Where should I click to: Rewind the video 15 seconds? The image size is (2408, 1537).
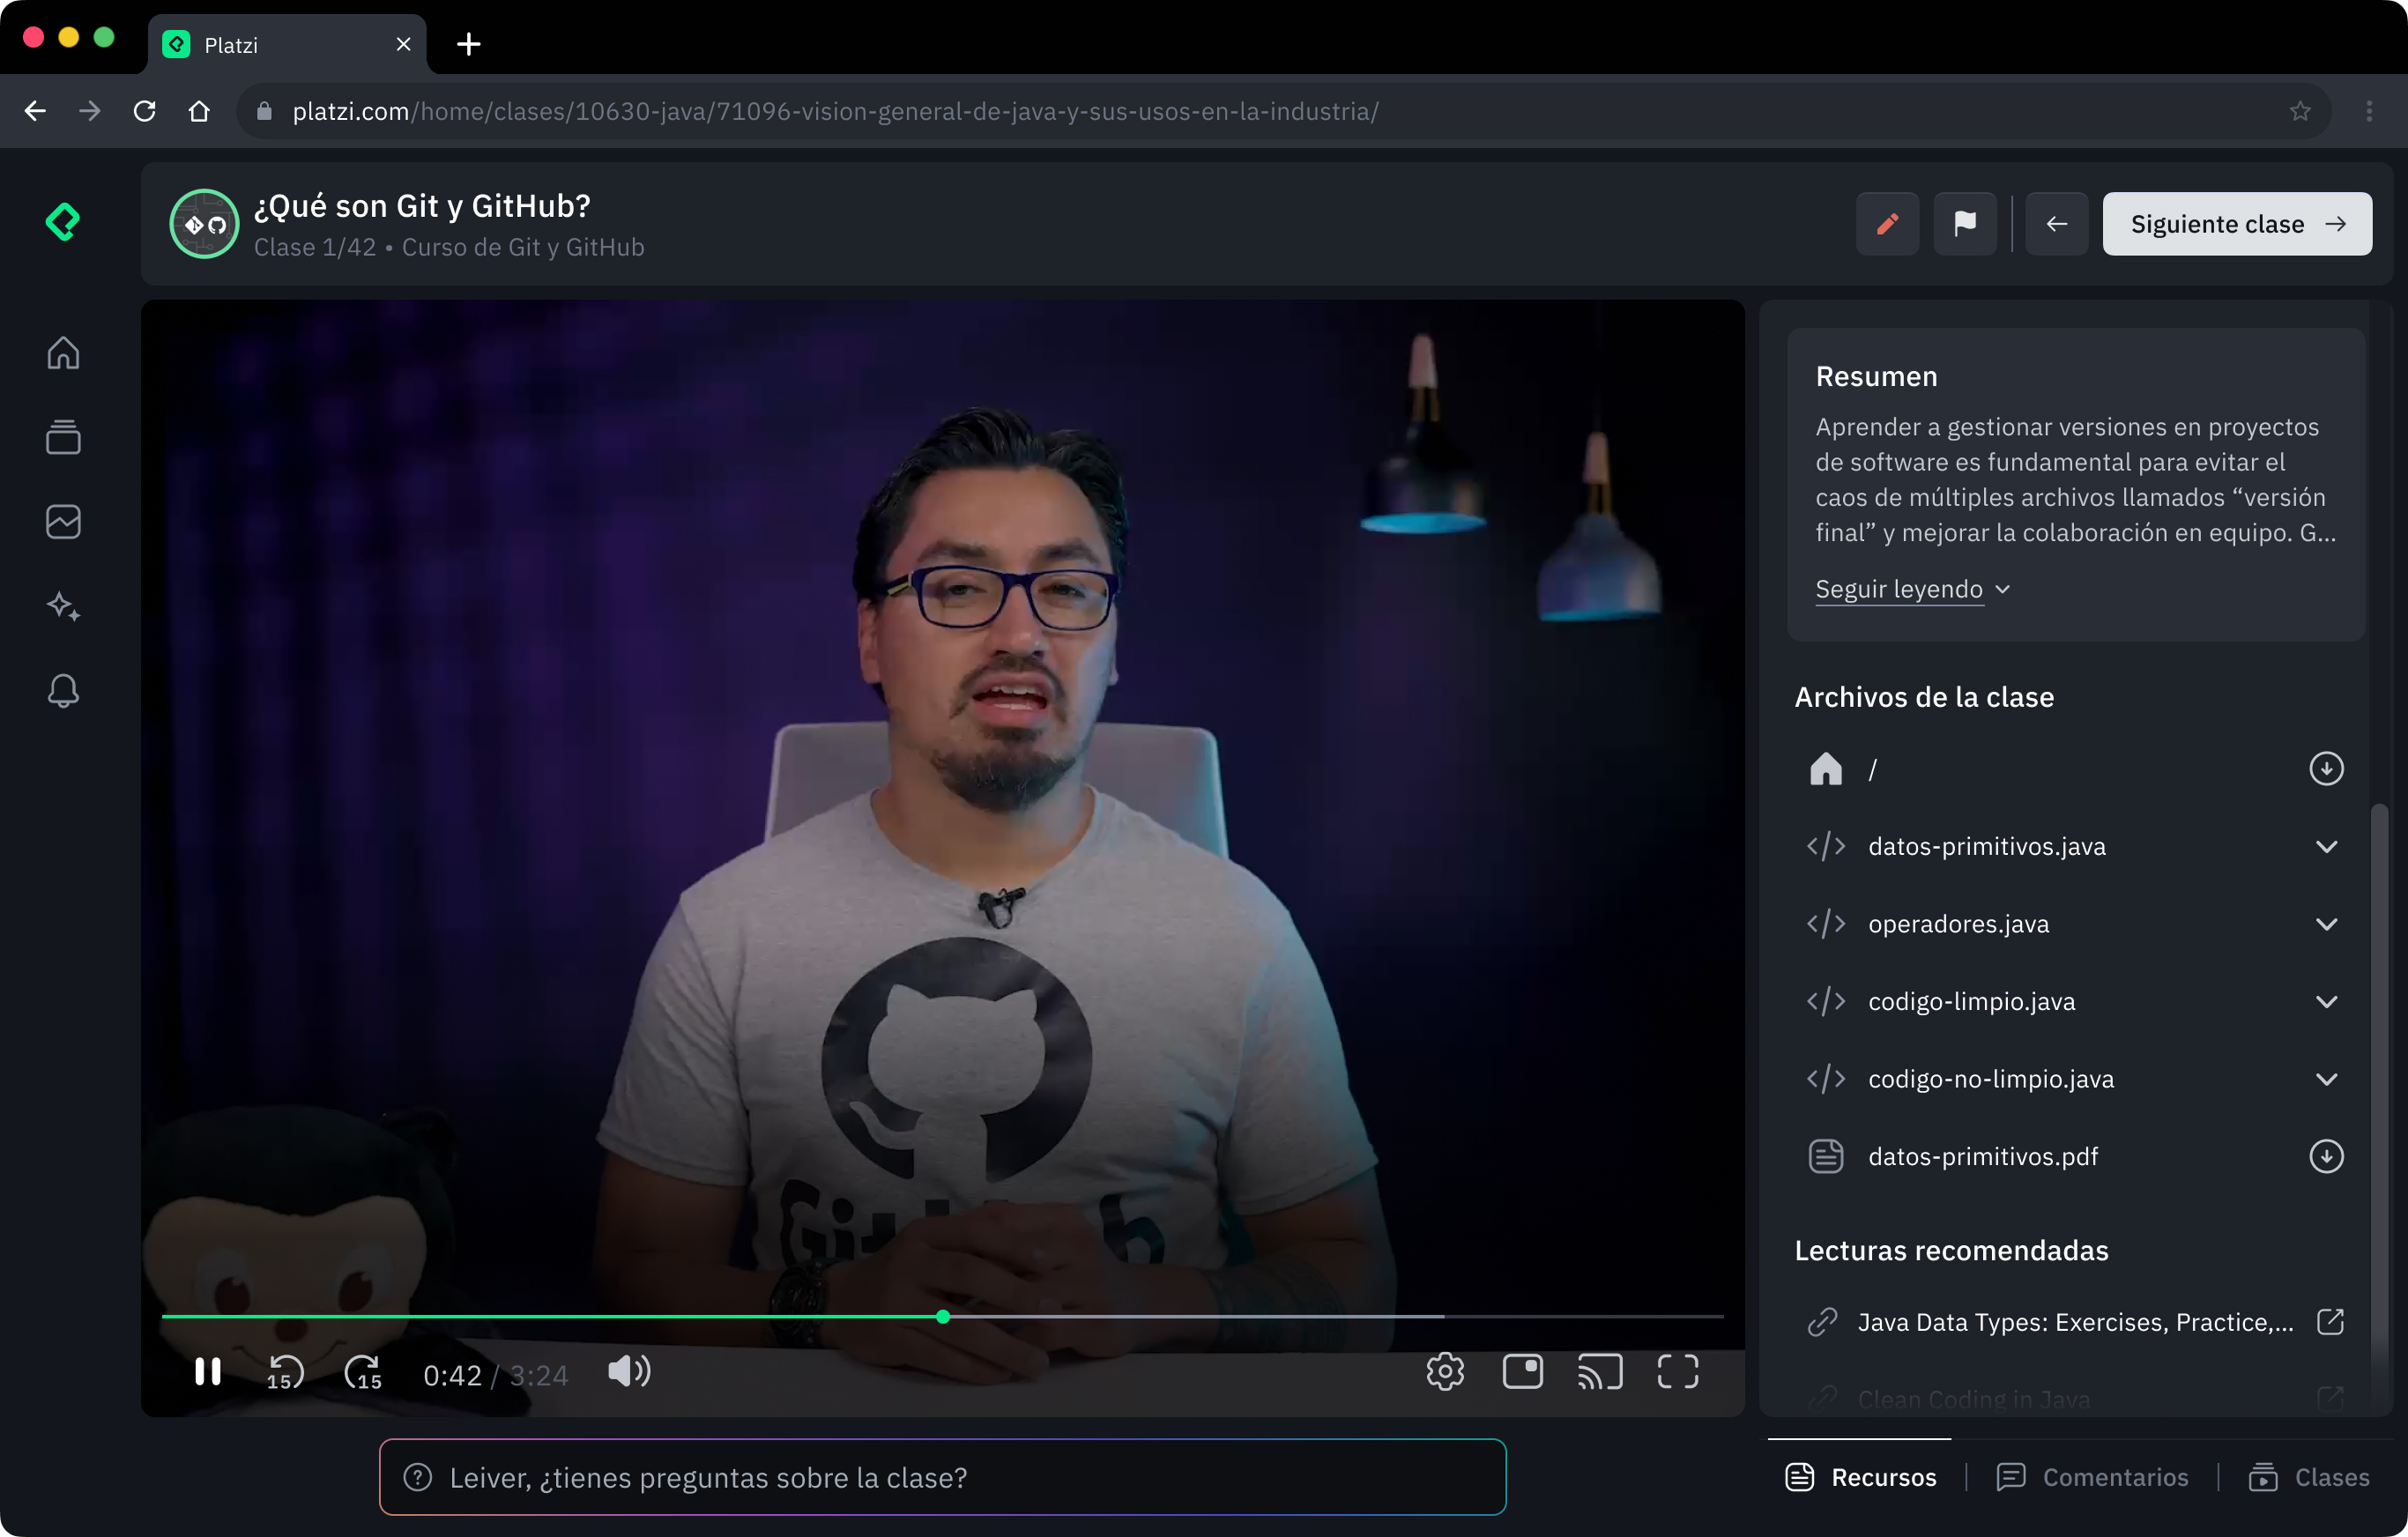pyautogui.click(x=285, y=1372)
